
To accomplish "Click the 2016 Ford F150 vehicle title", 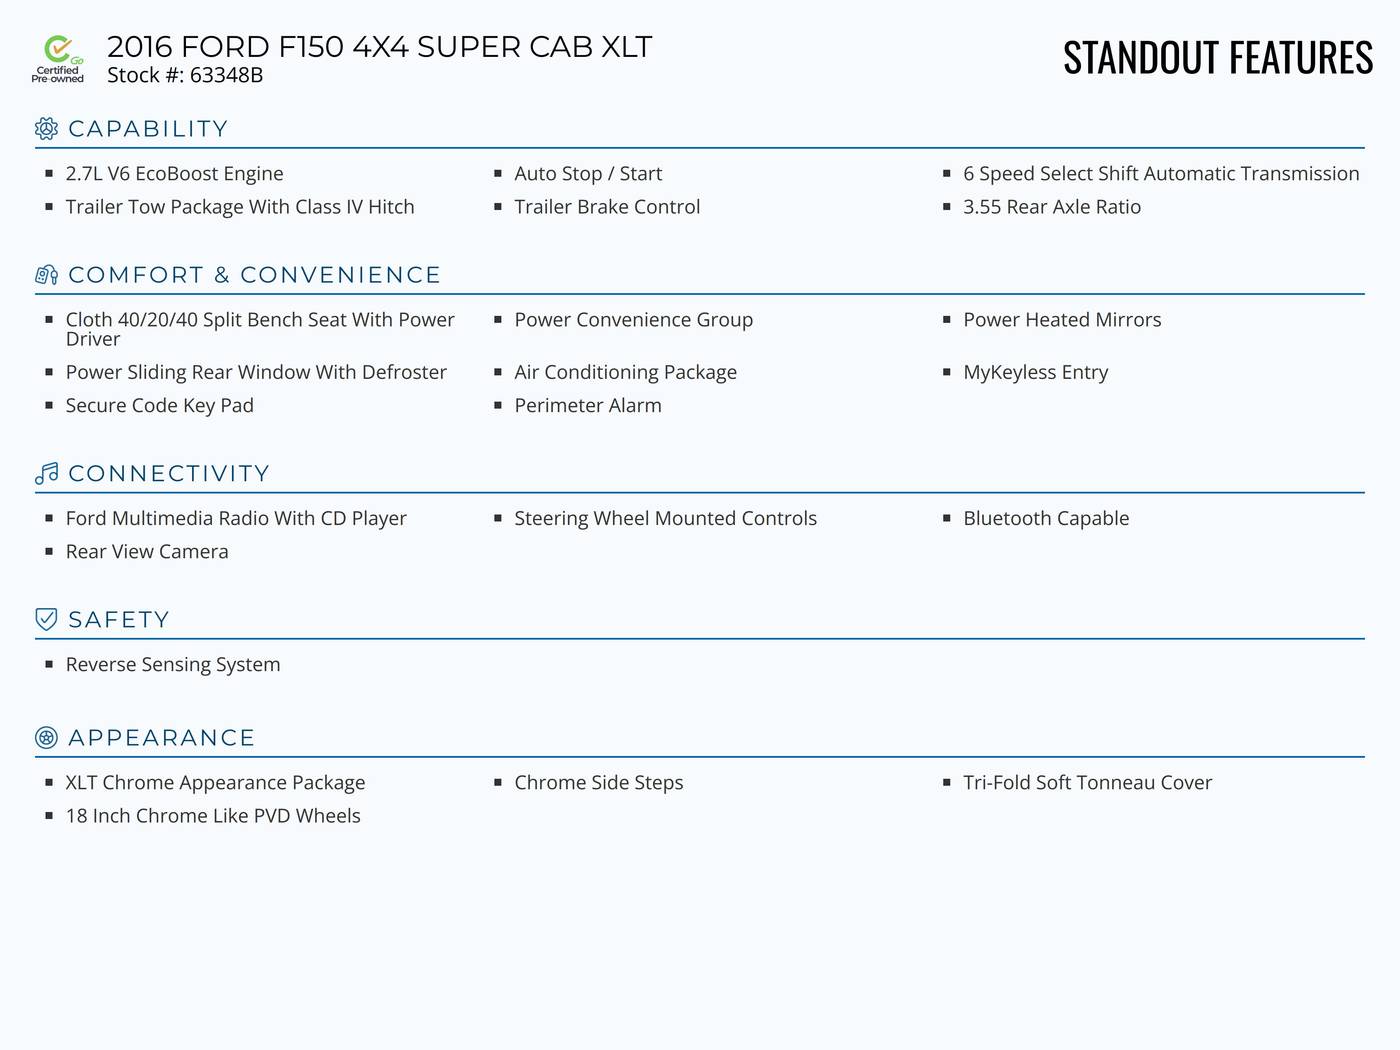I will [x=379, y=47].
